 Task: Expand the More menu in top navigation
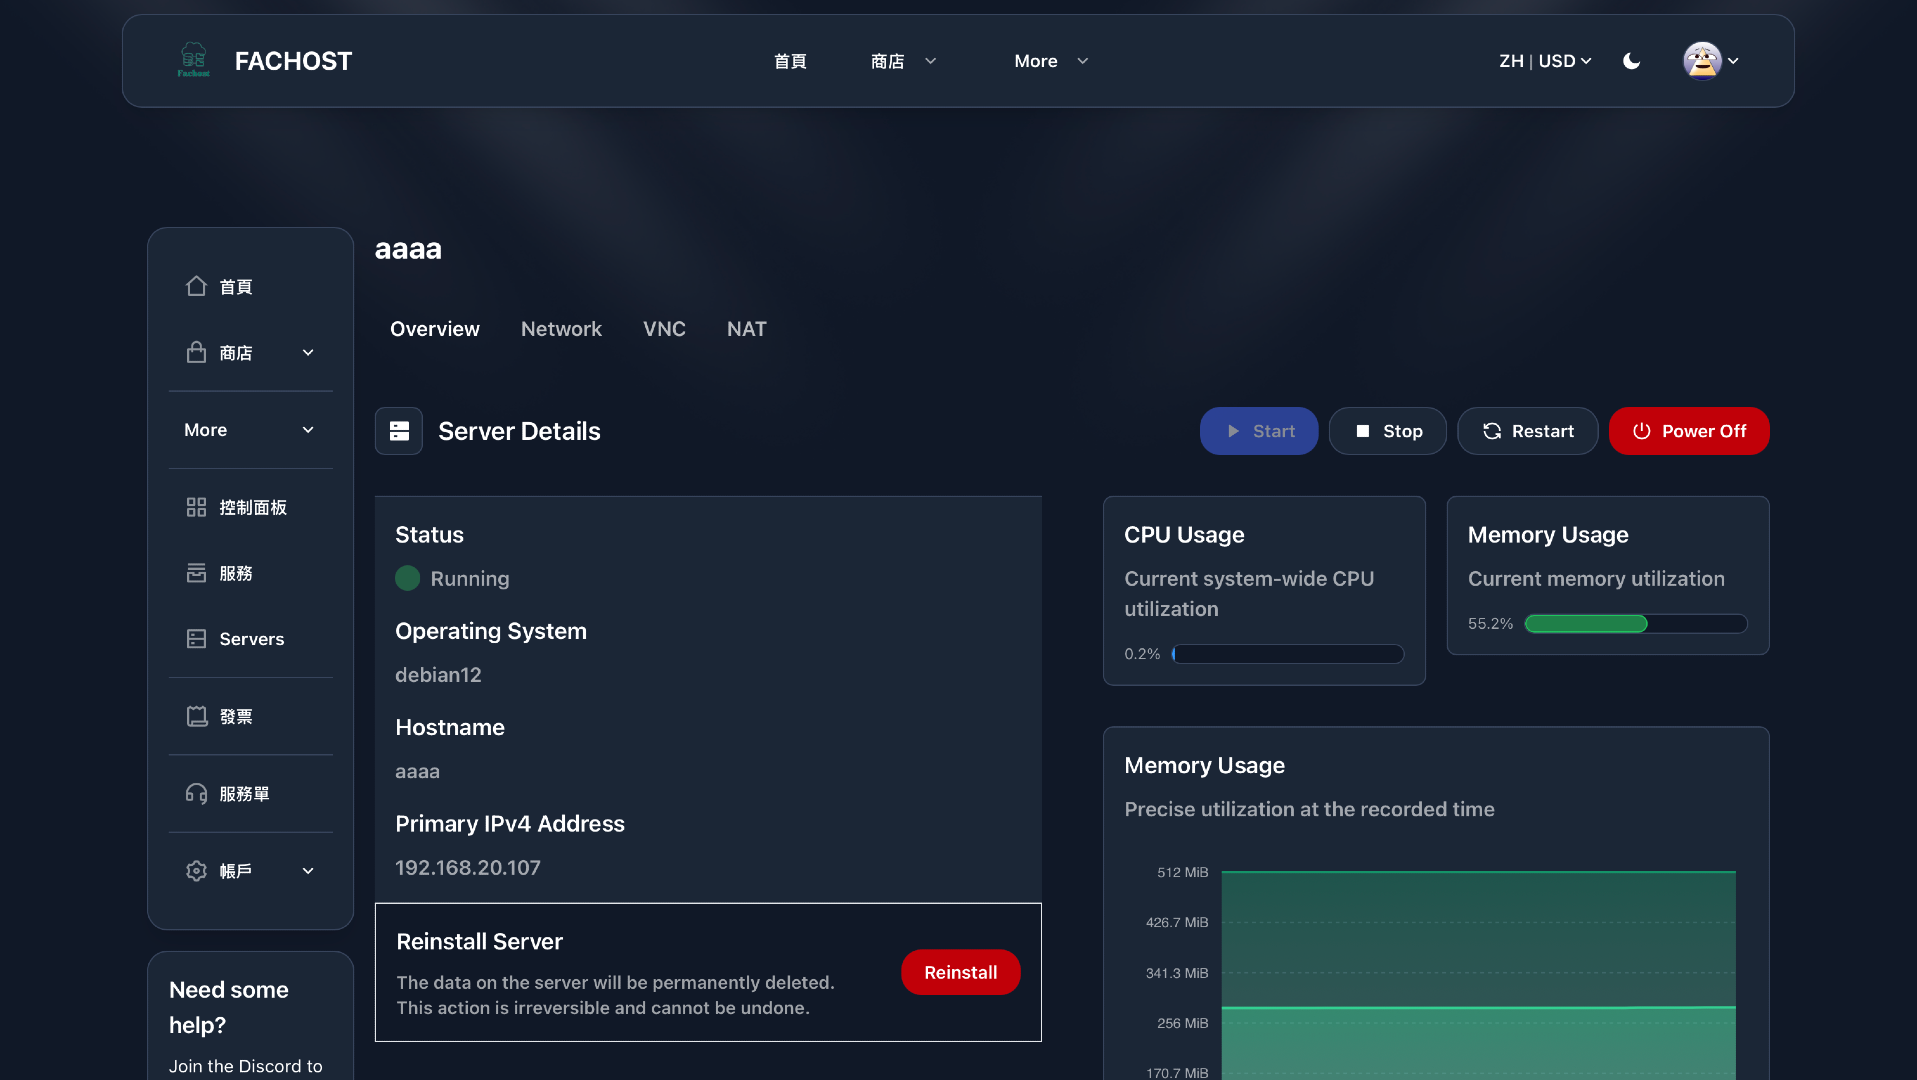1050,61
